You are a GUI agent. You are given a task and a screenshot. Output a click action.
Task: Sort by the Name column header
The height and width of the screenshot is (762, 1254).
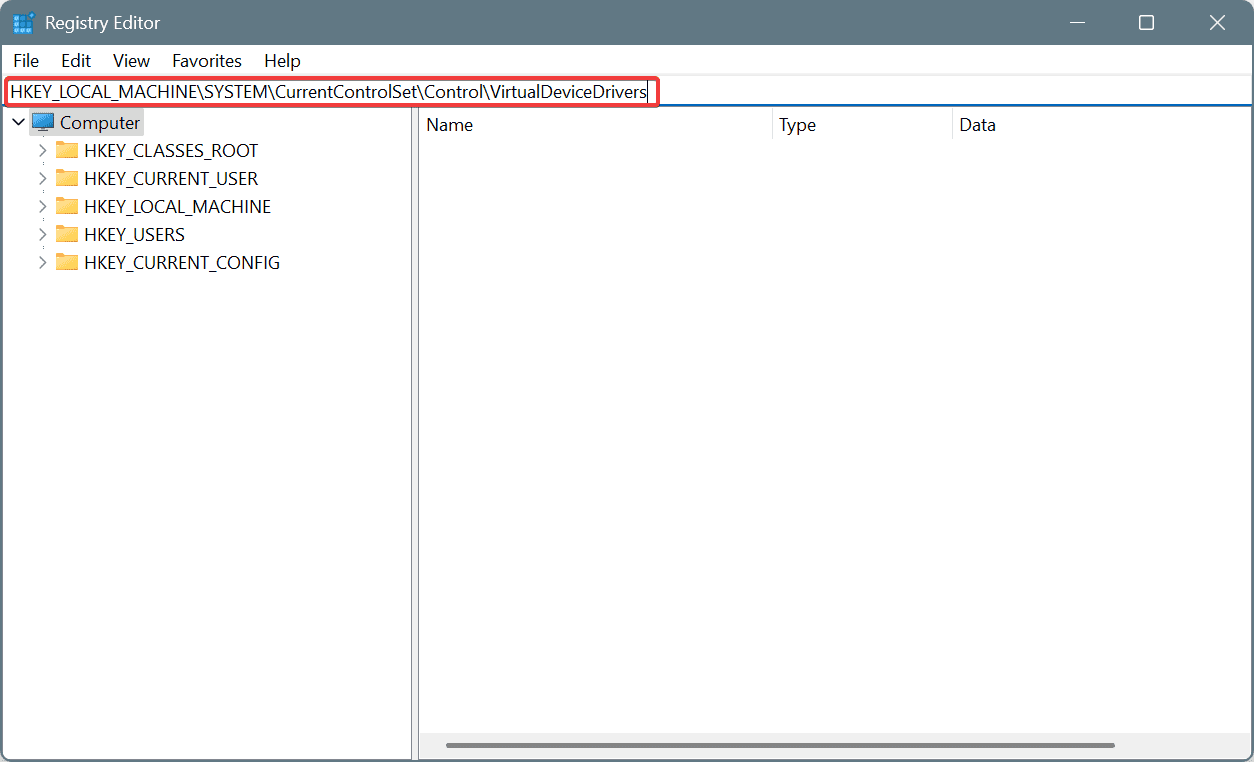(x=595, y=125)
